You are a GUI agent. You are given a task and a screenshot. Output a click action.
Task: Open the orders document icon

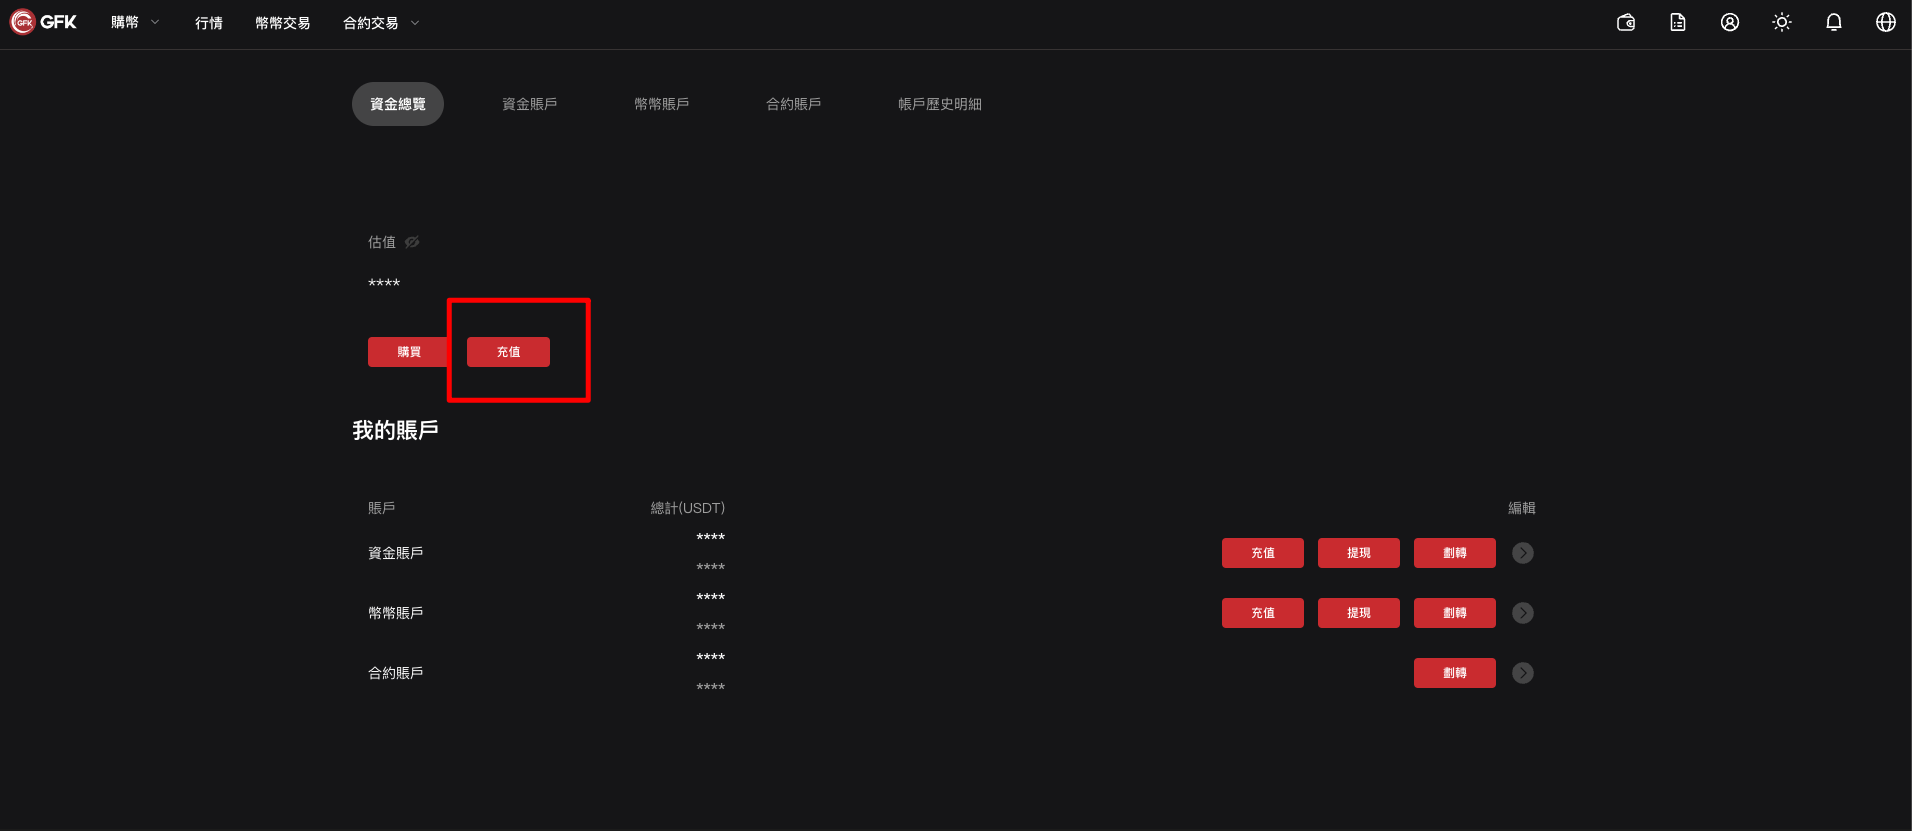(1678, 22)
